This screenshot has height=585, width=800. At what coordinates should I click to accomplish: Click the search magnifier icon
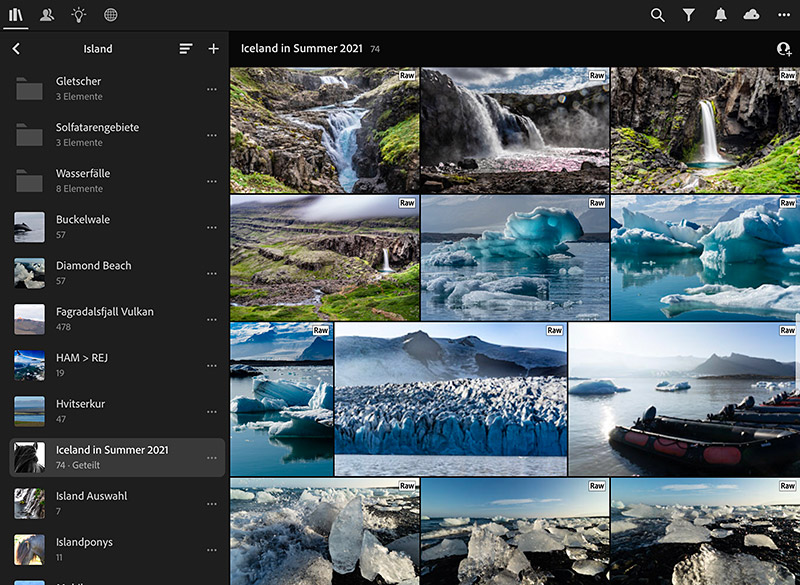click(657, 15)
